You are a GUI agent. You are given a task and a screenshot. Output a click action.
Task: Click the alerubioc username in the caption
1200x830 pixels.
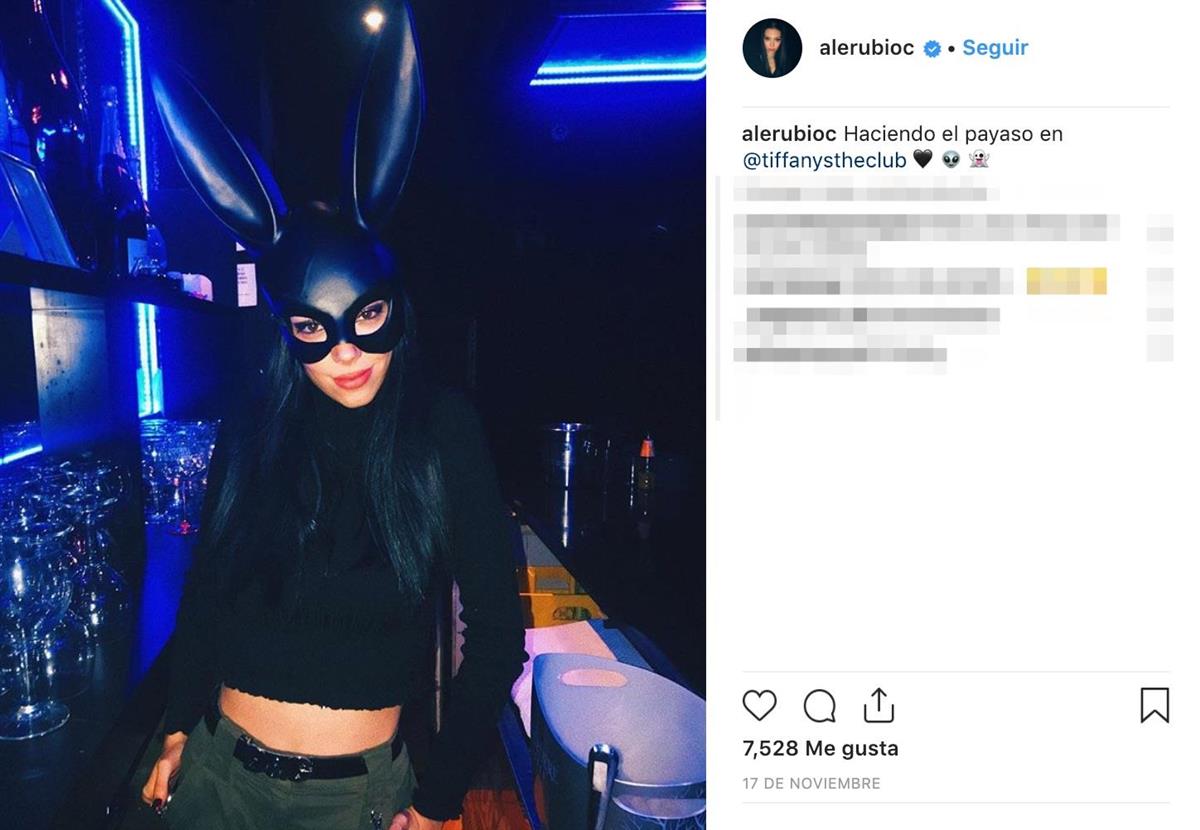point(789,134)
